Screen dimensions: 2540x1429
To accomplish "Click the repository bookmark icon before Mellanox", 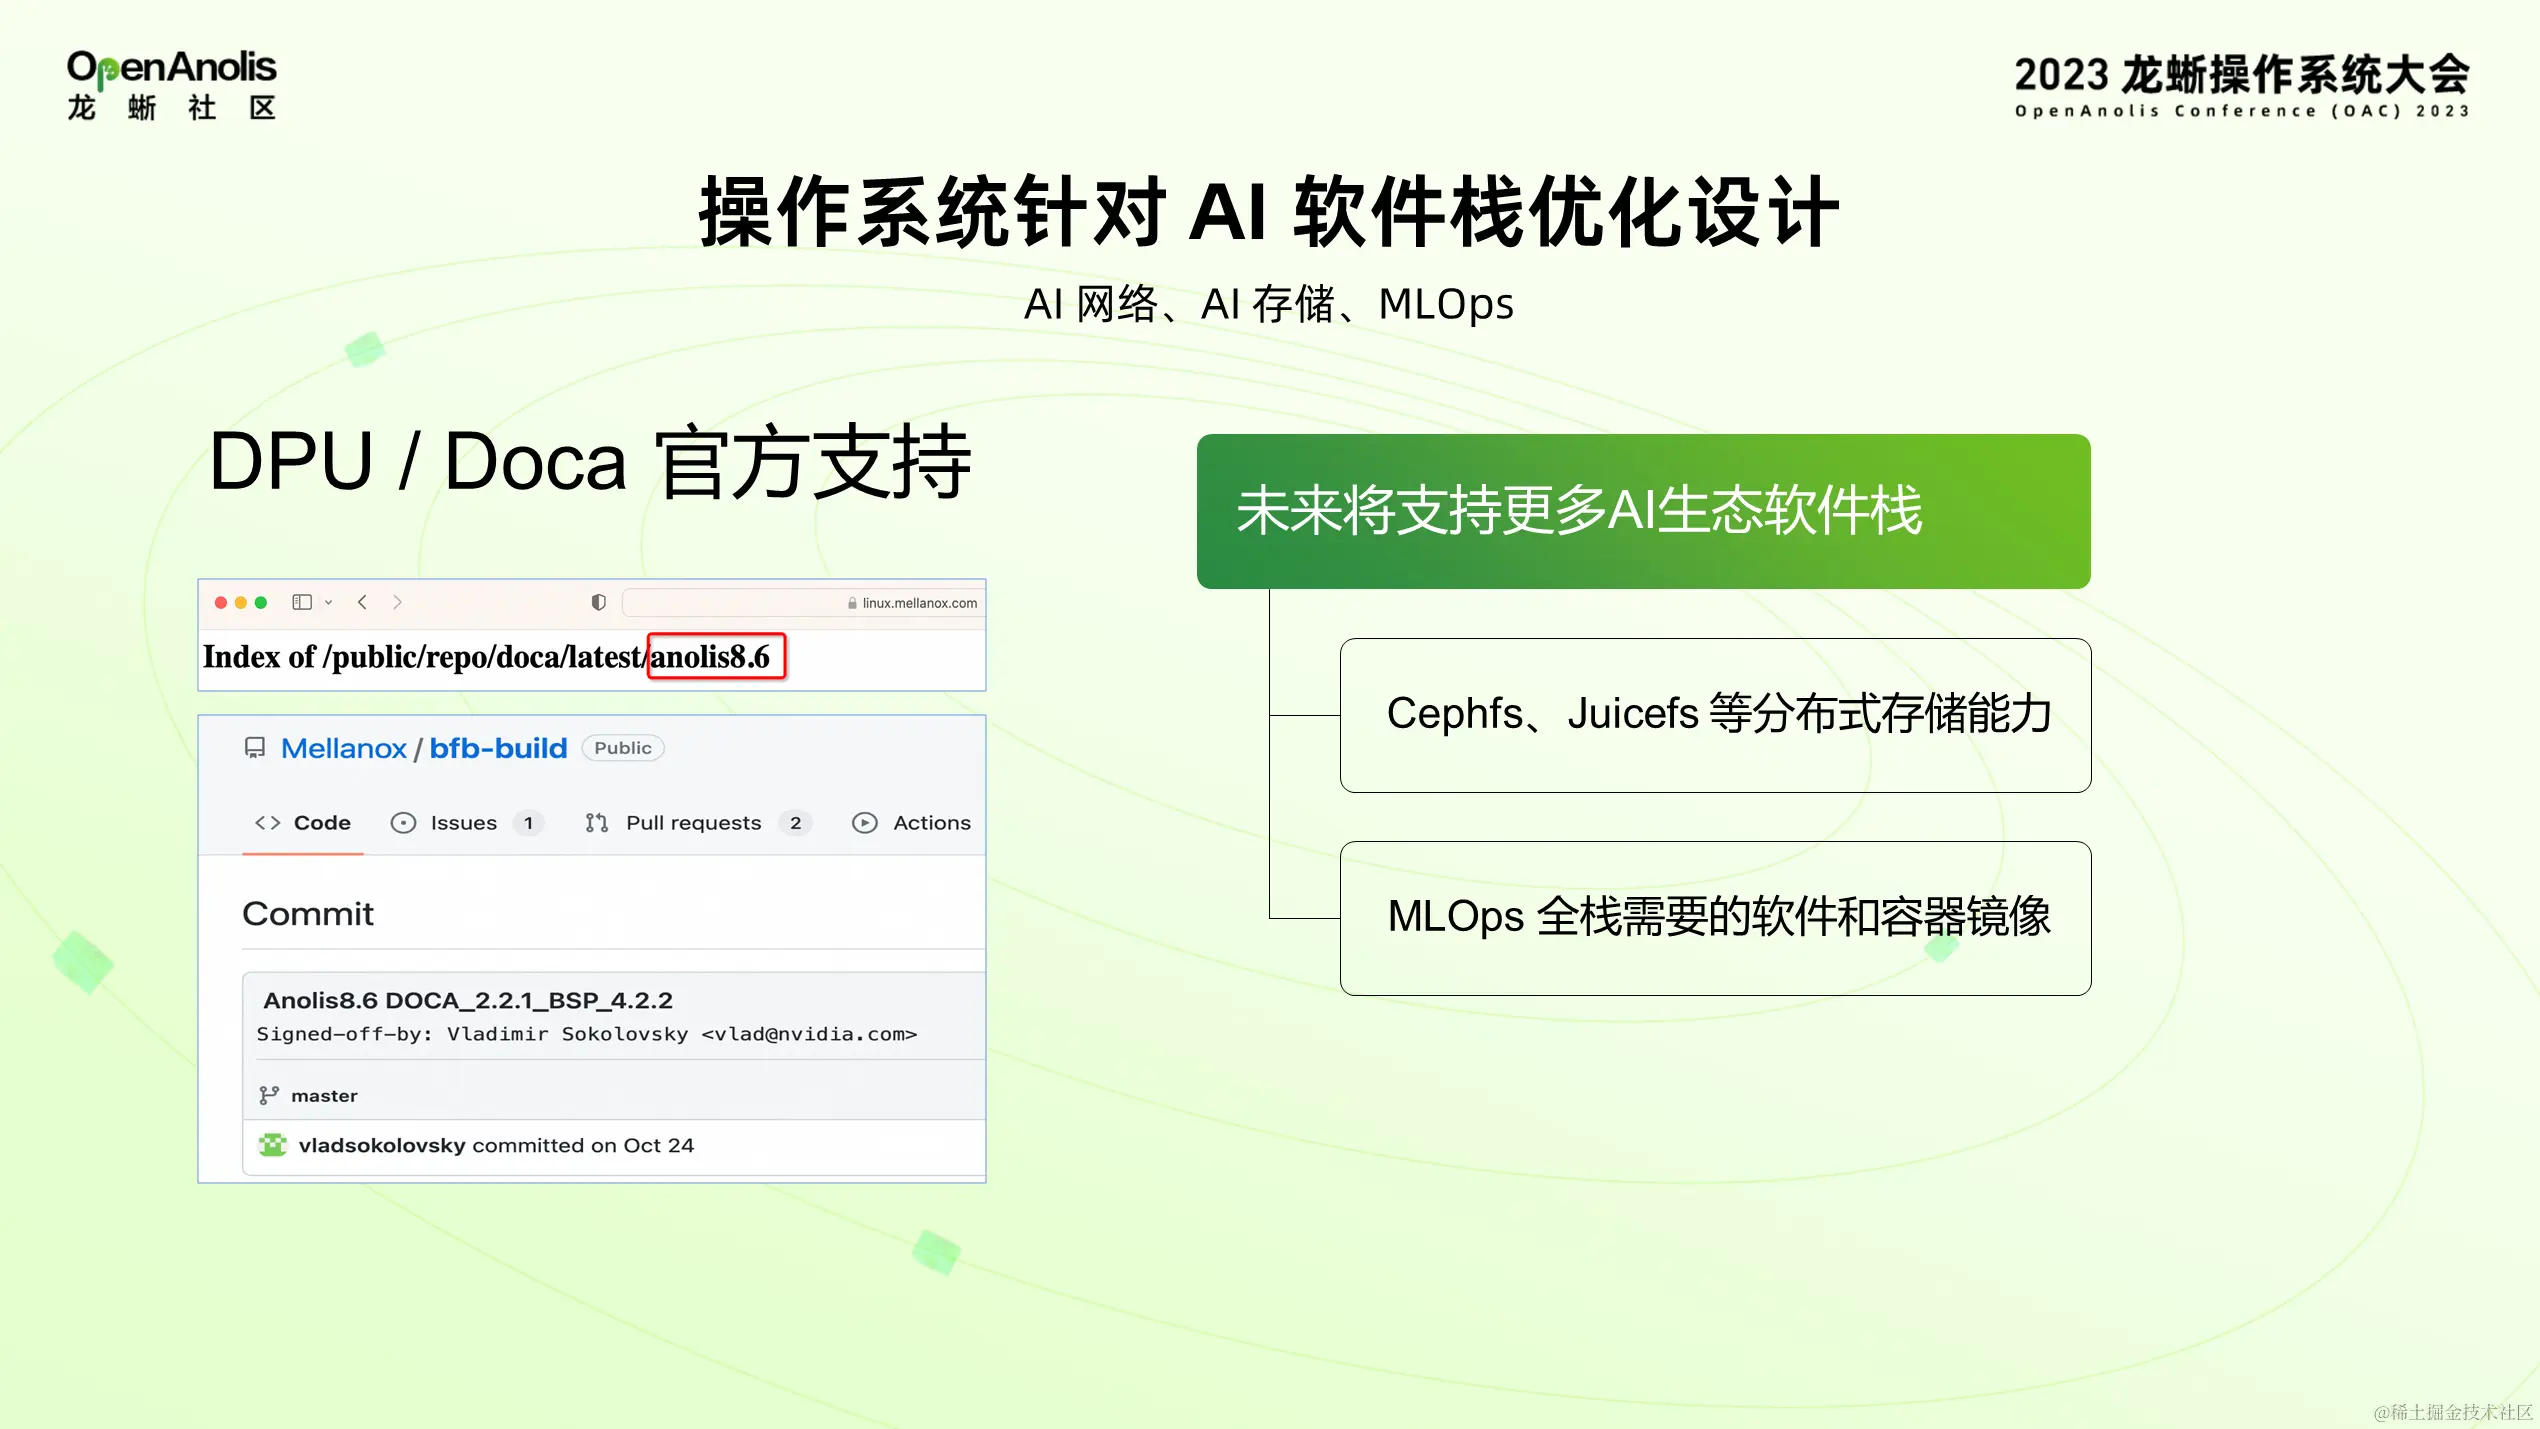I will [256, 748].
